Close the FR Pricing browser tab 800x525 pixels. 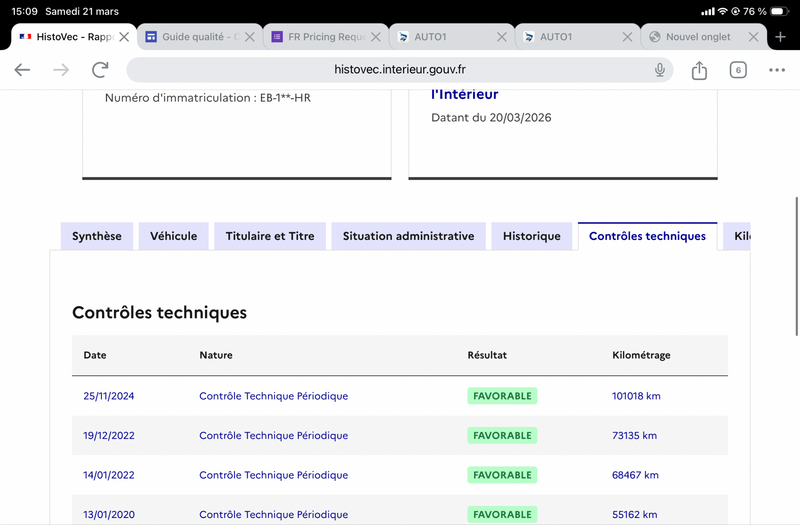pos(376,37)
